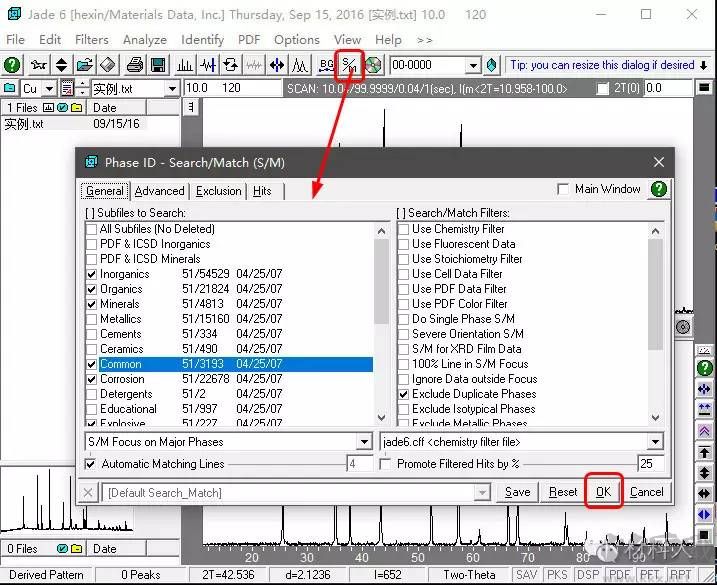Click the periodic table globe icon in toolbar
This screenshot has width=717, height=585.
point(373,65)
